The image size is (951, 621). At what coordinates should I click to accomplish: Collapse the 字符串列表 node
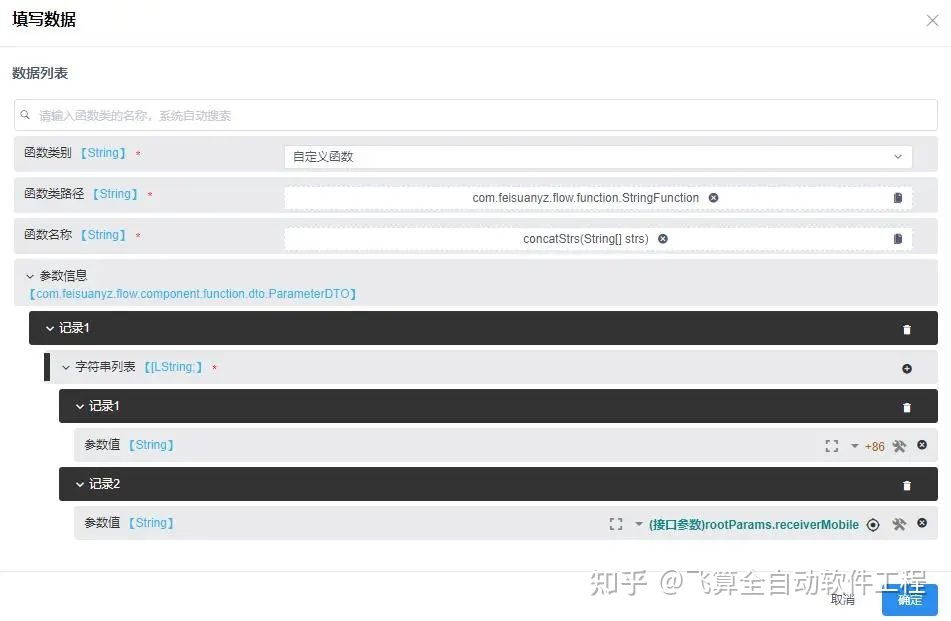tap(66, 368)
